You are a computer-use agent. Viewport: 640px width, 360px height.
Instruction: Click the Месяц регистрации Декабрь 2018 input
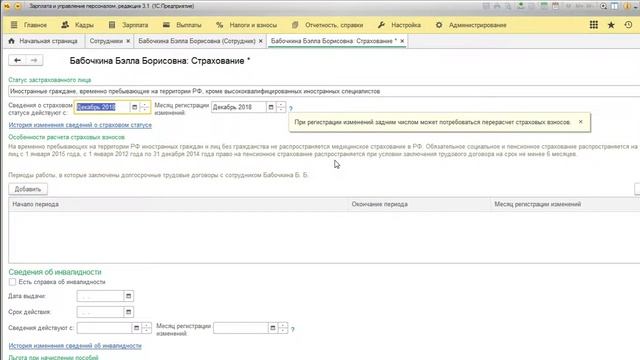tap(239, 107)
